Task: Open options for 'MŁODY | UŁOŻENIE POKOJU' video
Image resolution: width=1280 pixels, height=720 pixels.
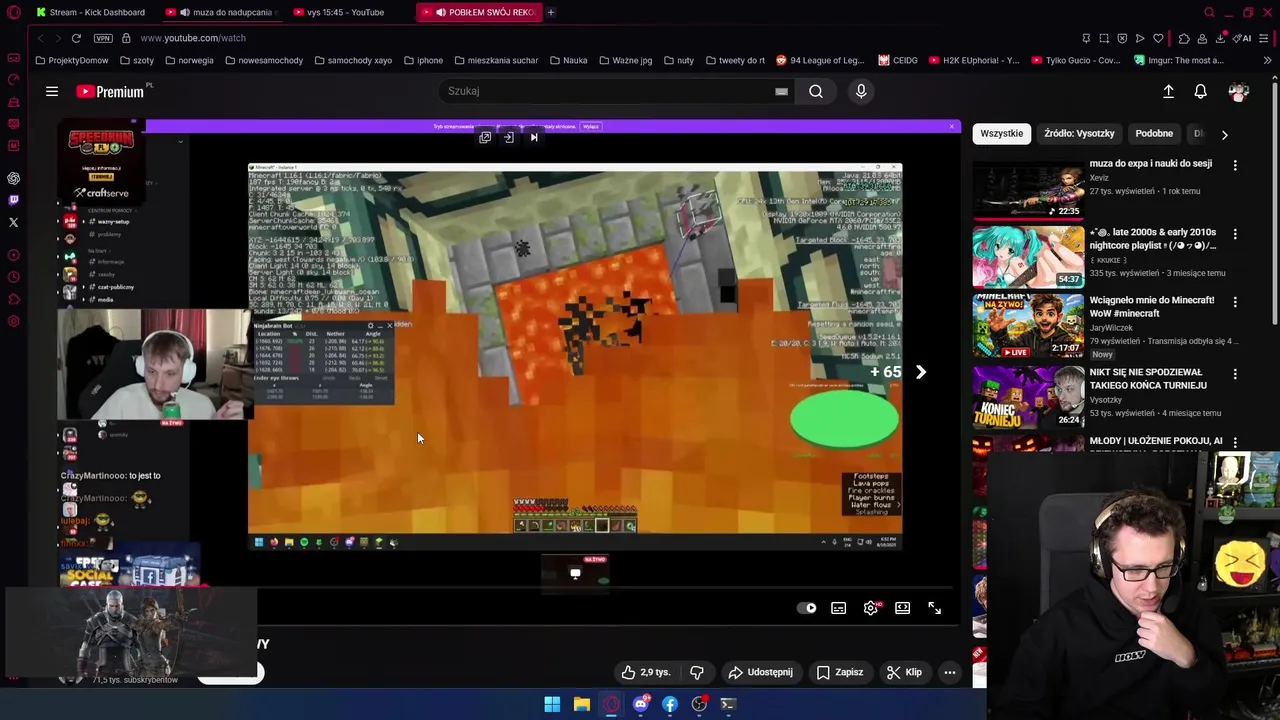Action: pos(1235,442)
